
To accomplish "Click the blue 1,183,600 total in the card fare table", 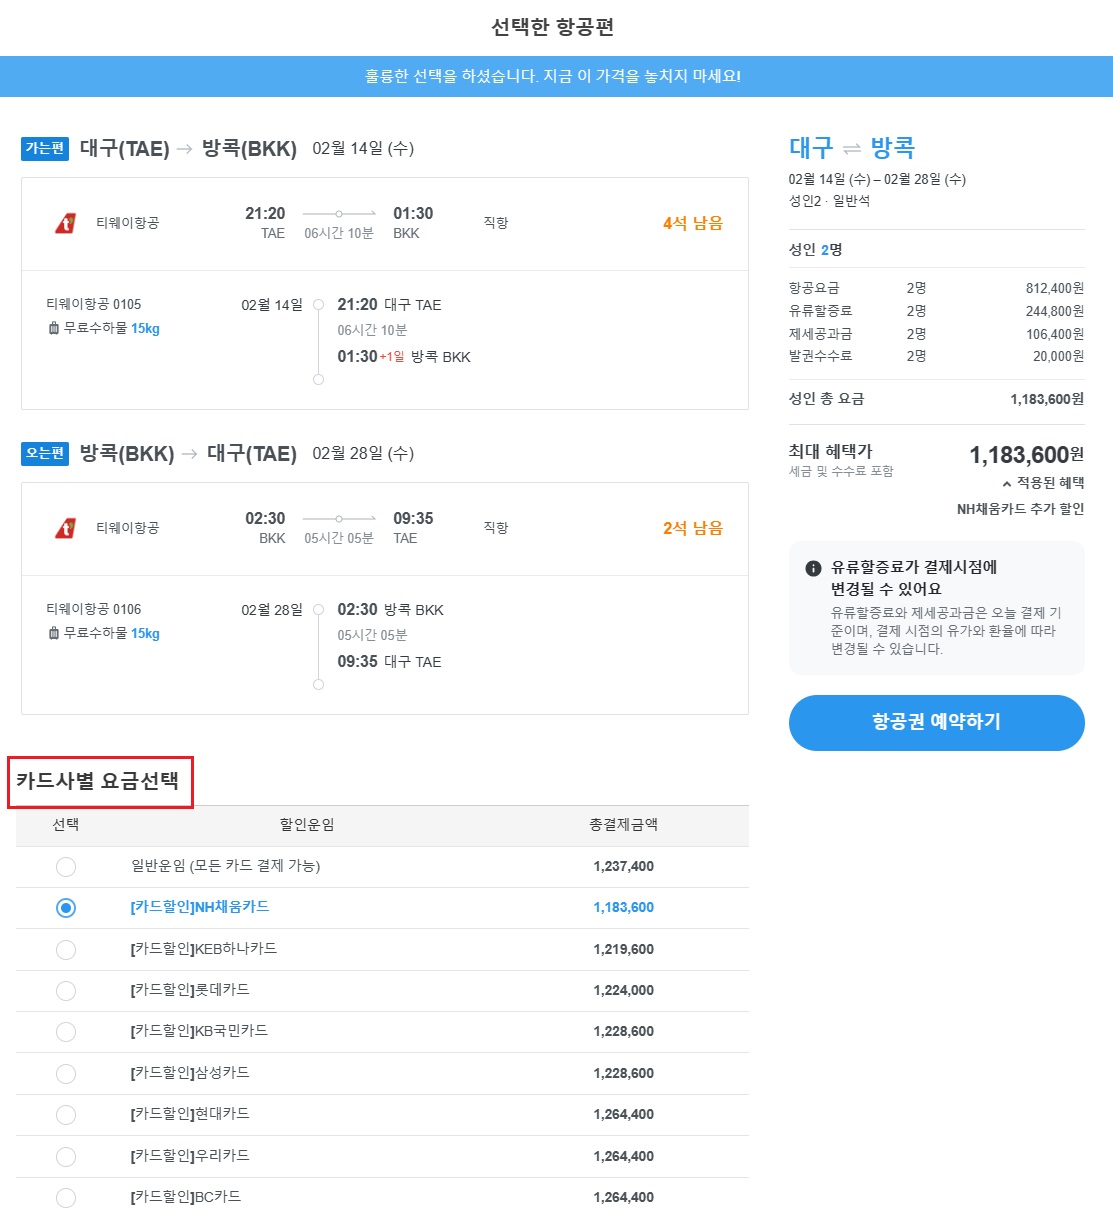I will tap(624, 908).
